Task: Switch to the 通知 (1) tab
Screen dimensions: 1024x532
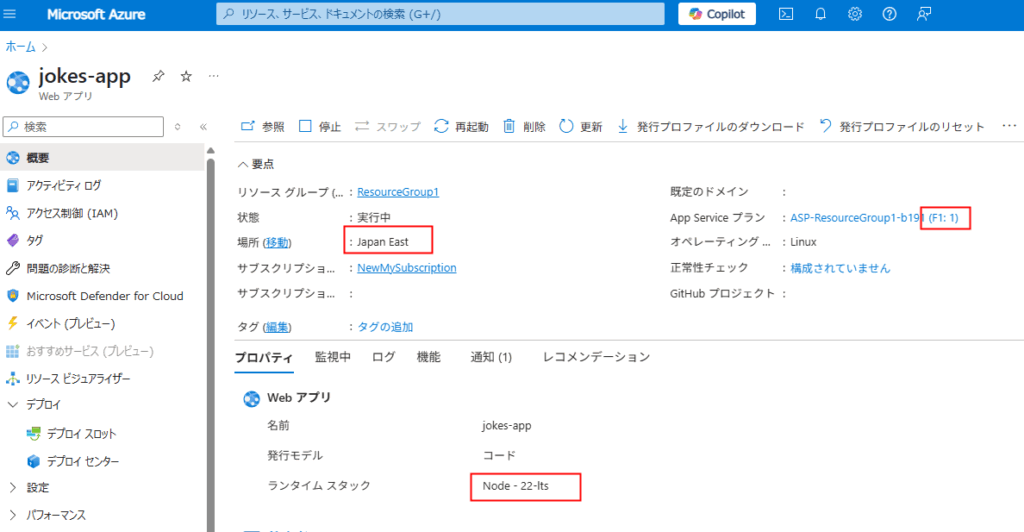Action: (x=491, y=357)
